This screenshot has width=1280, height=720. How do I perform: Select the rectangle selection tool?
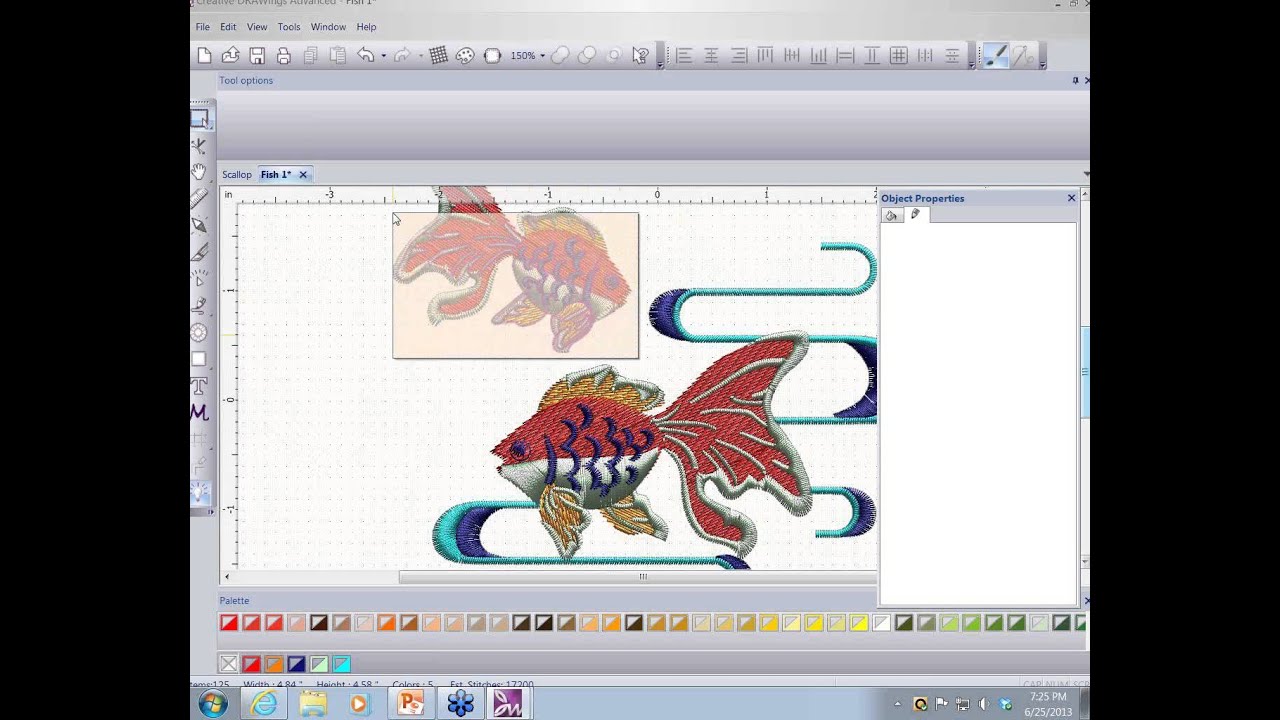pyautogui.click(x=199, y=118)
